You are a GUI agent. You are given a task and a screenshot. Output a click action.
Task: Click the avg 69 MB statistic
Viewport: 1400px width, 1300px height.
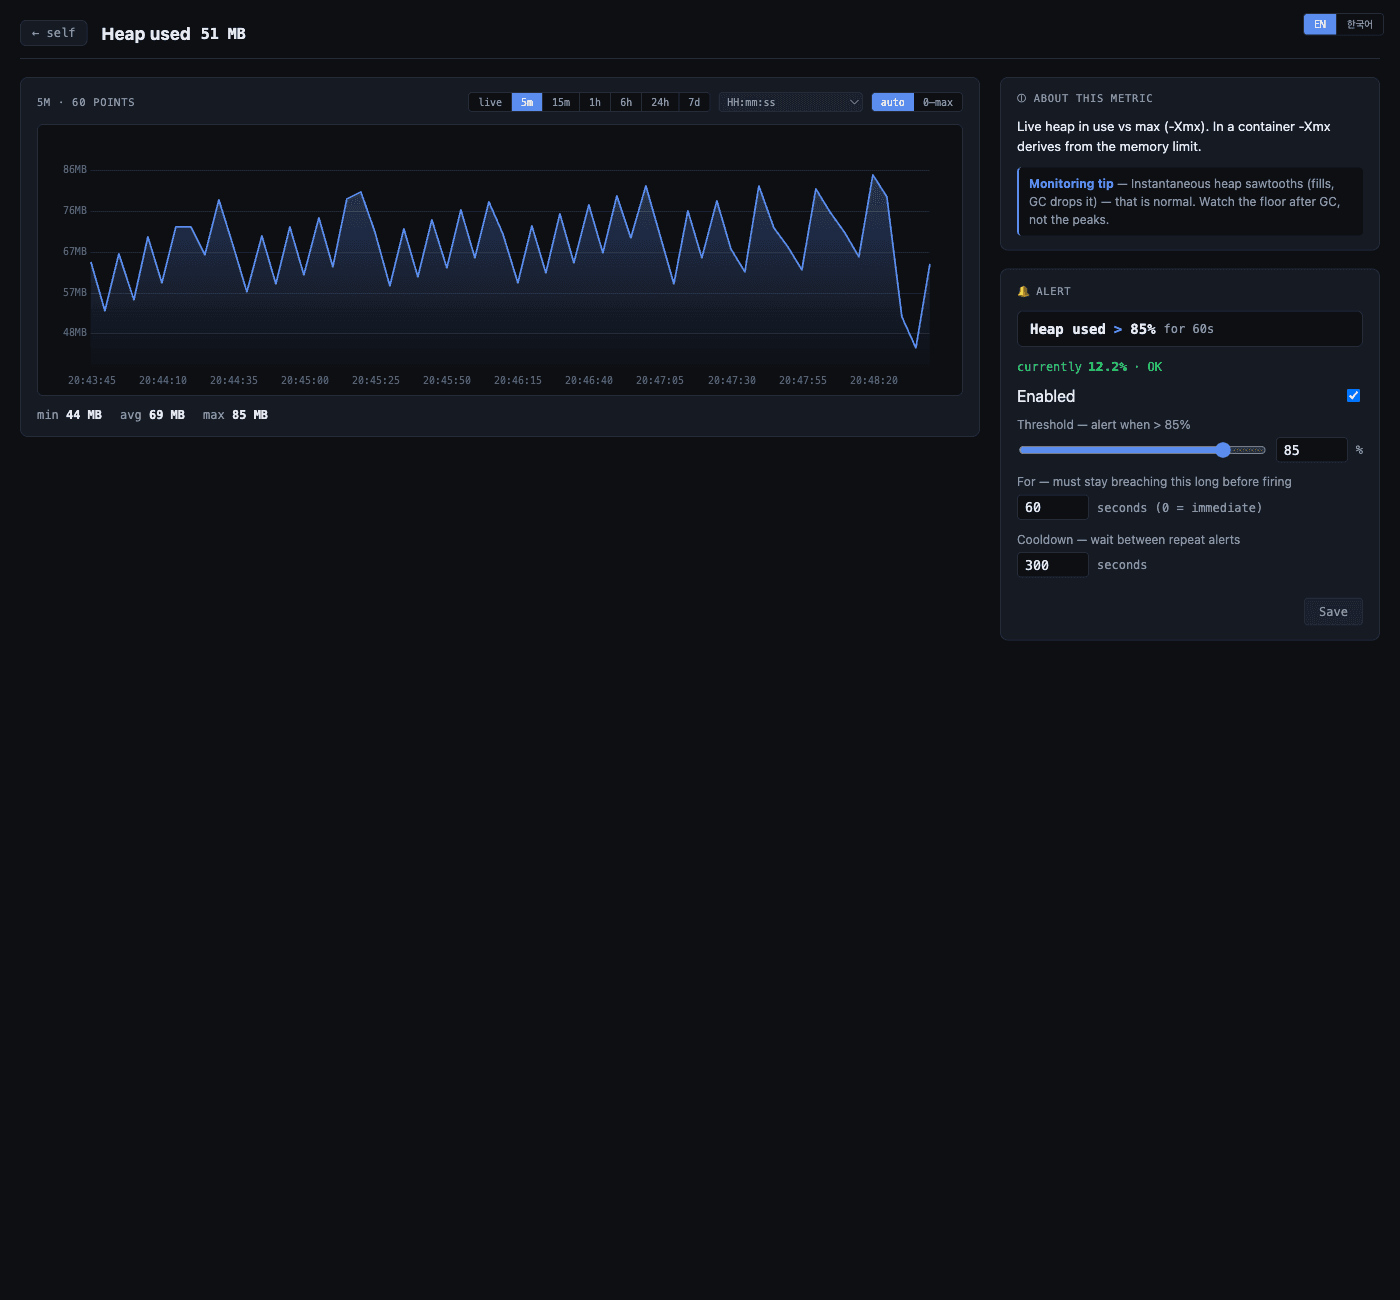pos(152,415)
